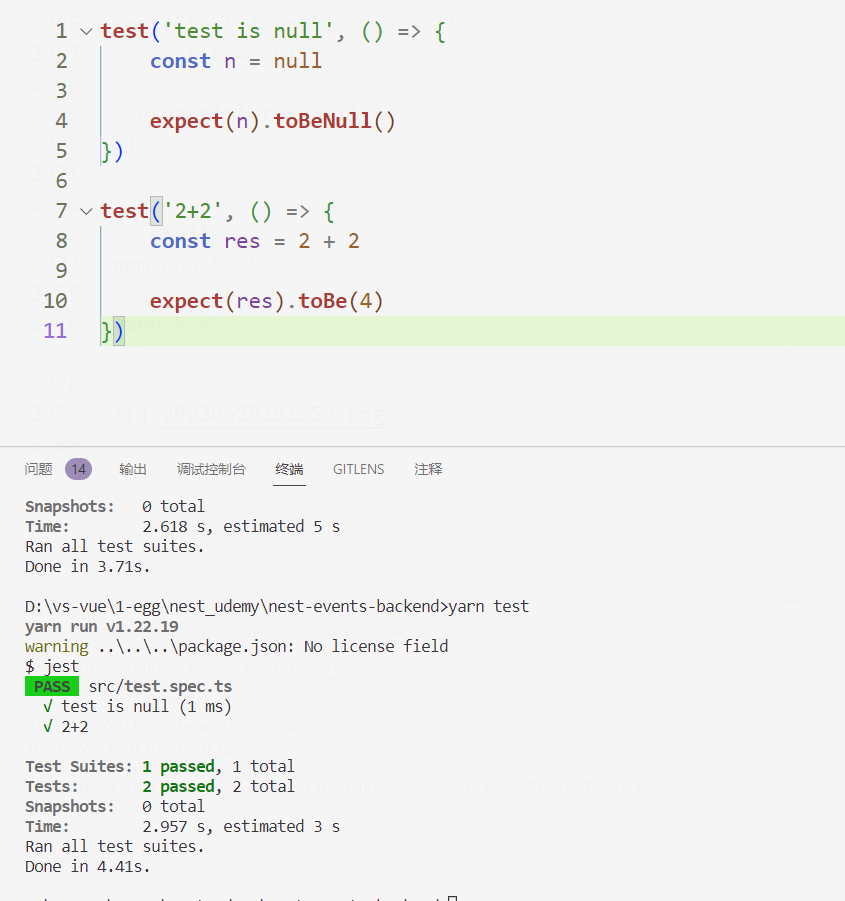845x901 pixels.
Task: Click the 'yarn test' command in terminal
Action: coord(489,606)
